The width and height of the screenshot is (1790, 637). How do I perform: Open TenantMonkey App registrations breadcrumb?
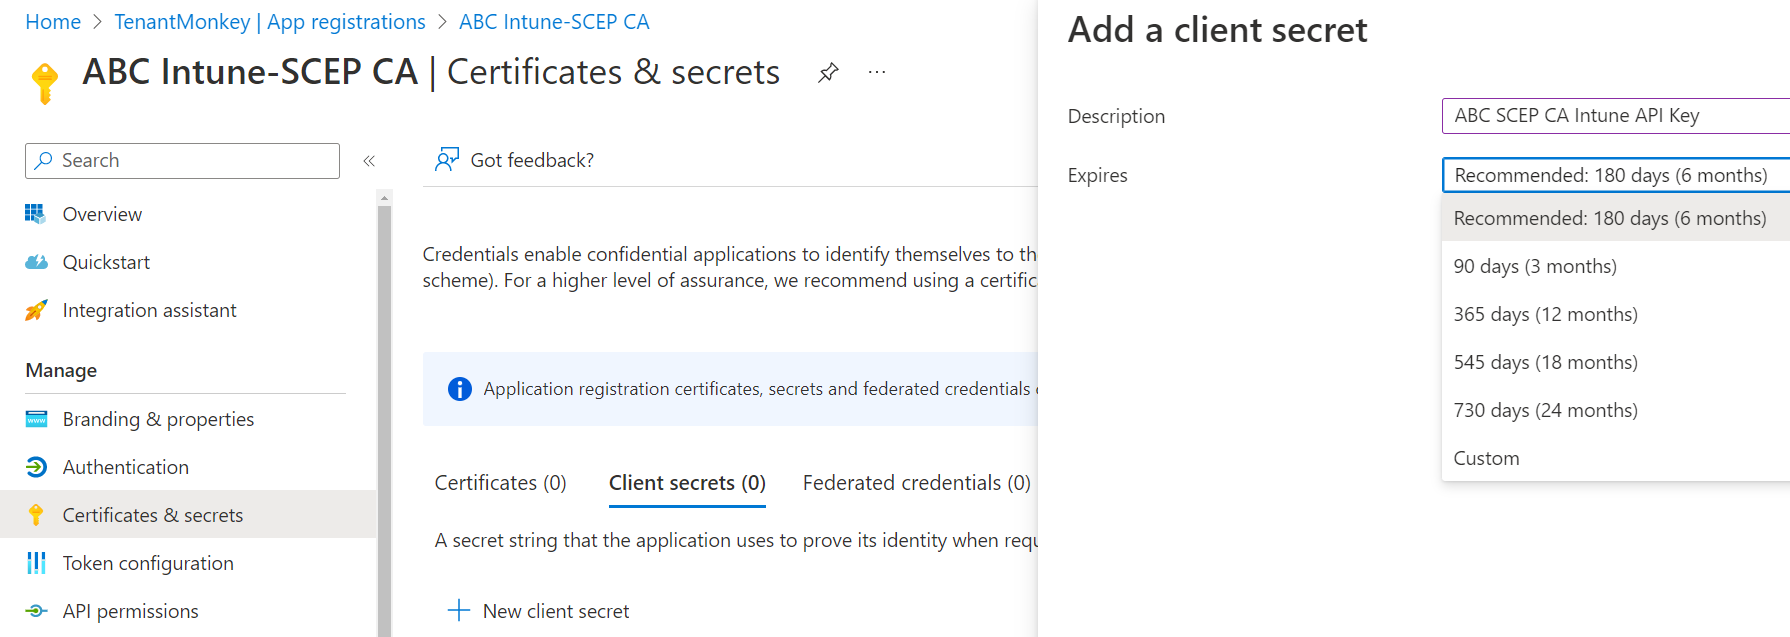270,22
